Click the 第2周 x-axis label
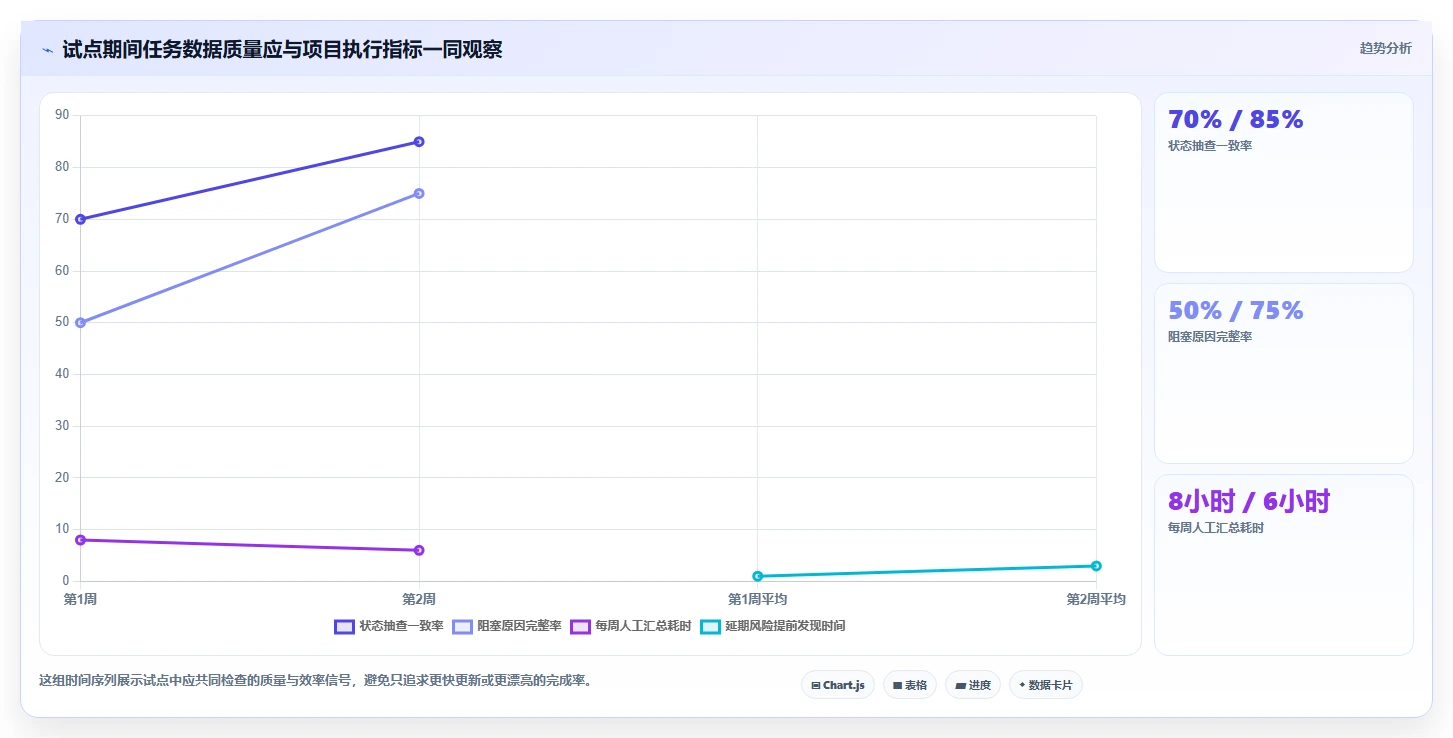This screenshot has height=738, width=1453. pyautogui.click(x=419, y=599)
